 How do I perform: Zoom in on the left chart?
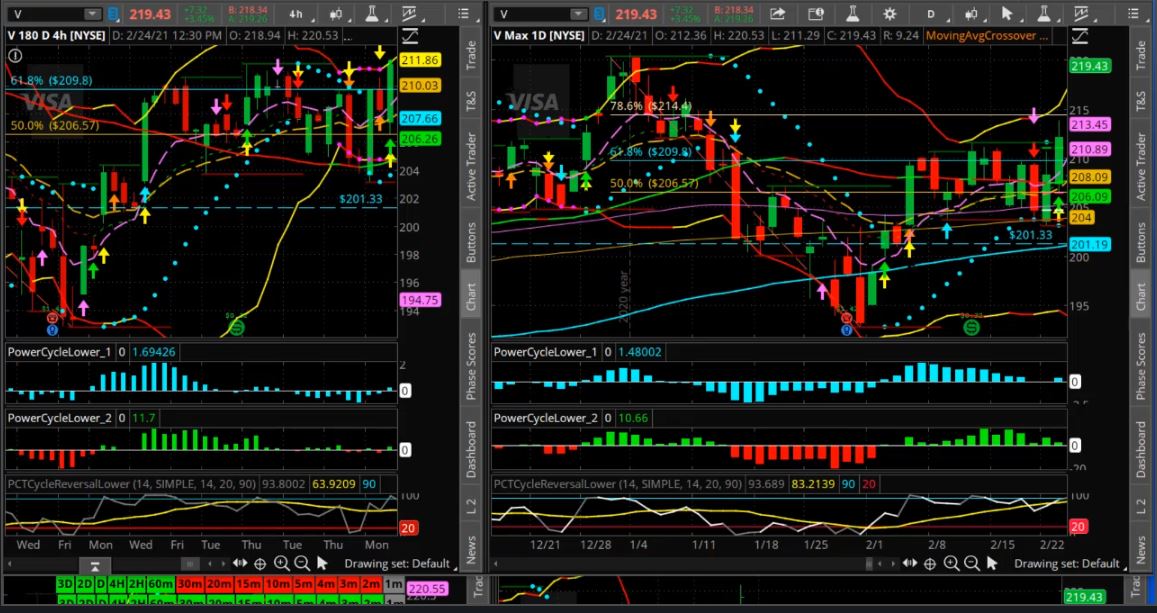tap(281, 564)
